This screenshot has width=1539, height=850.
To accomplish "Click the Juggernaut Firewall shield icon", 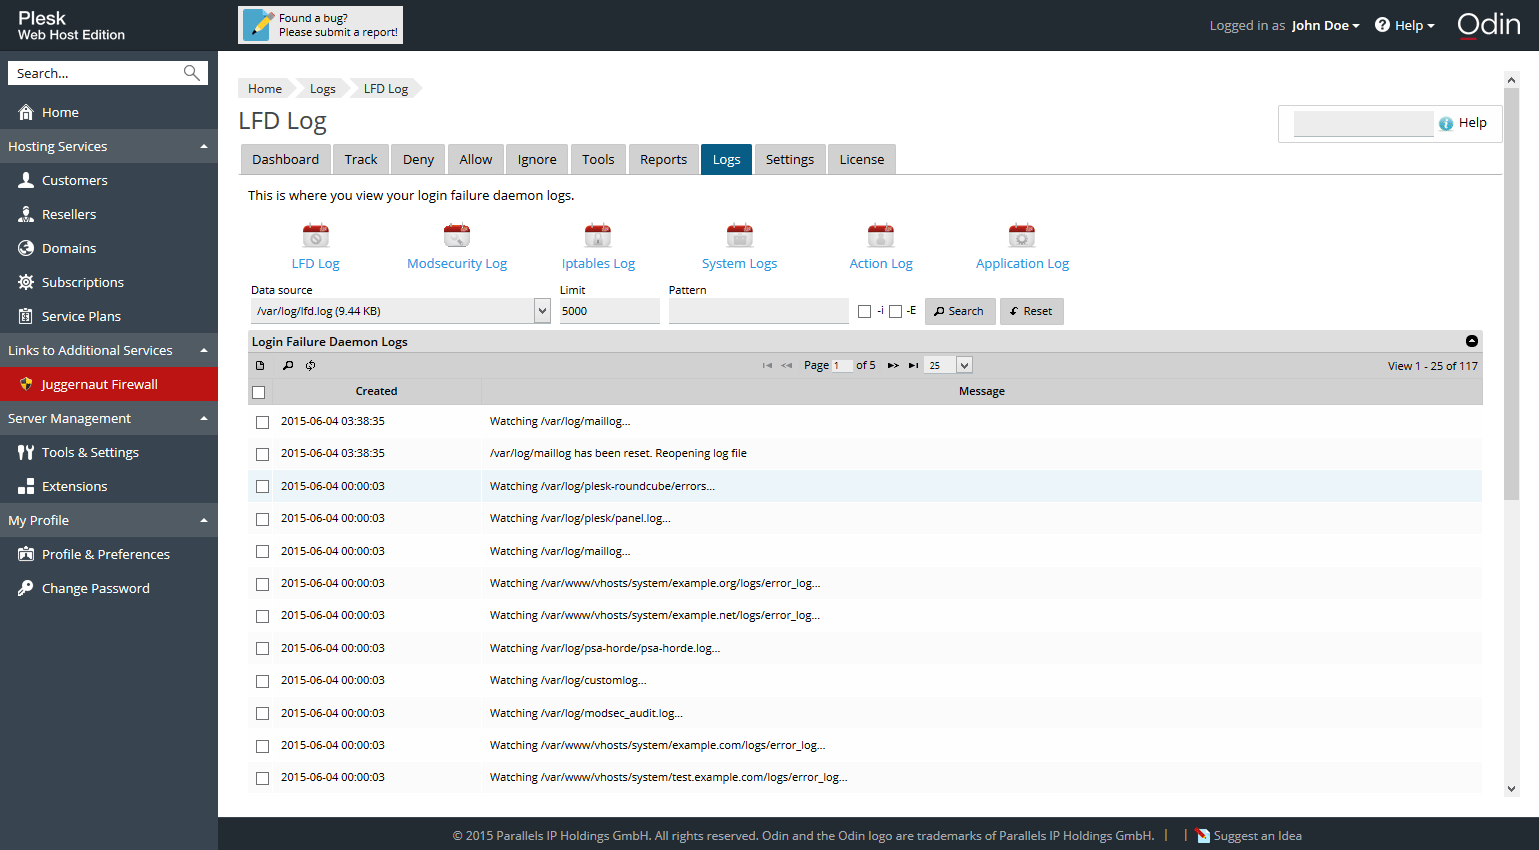I will point(26,384).
